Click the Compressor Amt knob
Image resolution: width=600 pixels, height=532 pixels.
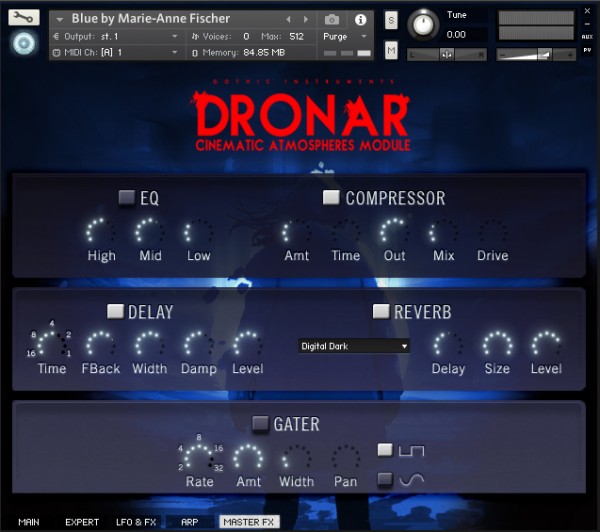297,232
